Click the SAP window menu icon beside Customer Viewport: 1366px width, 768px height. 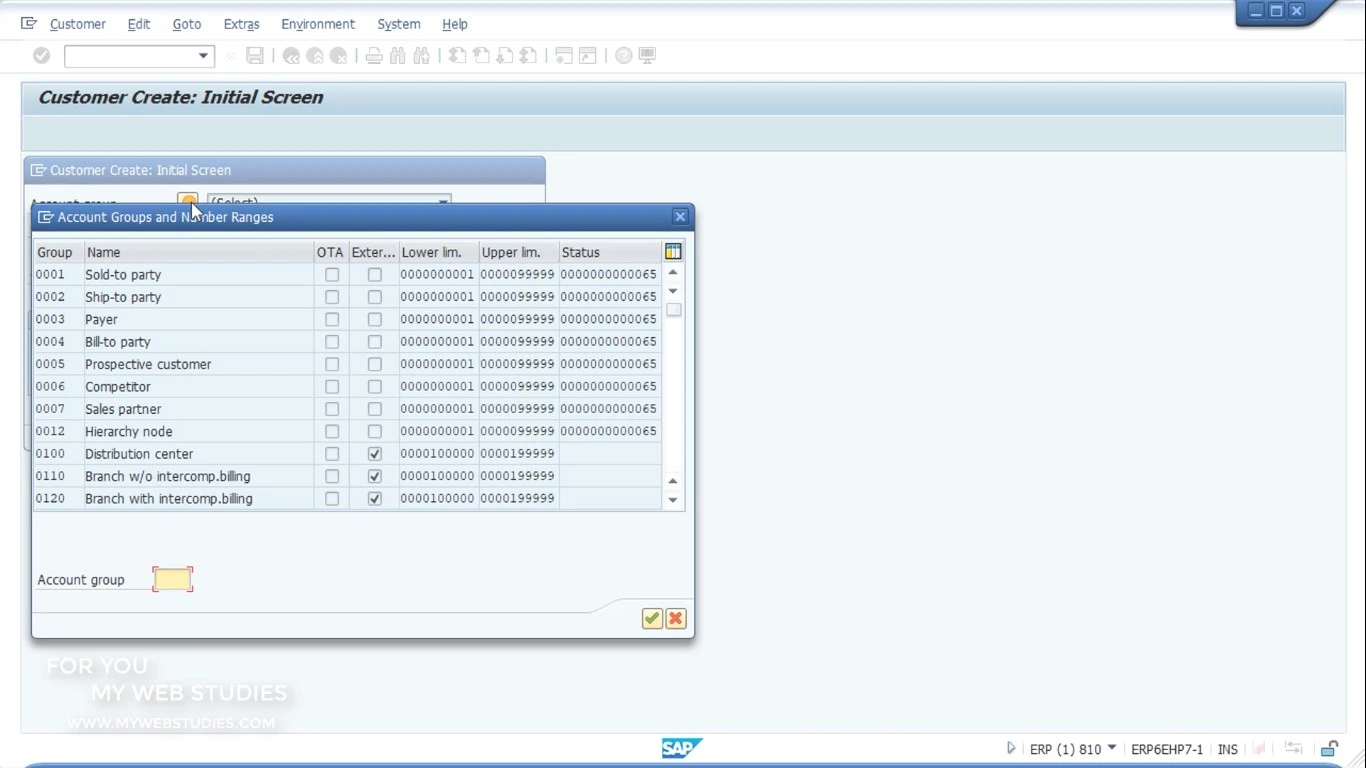[29, 23]
